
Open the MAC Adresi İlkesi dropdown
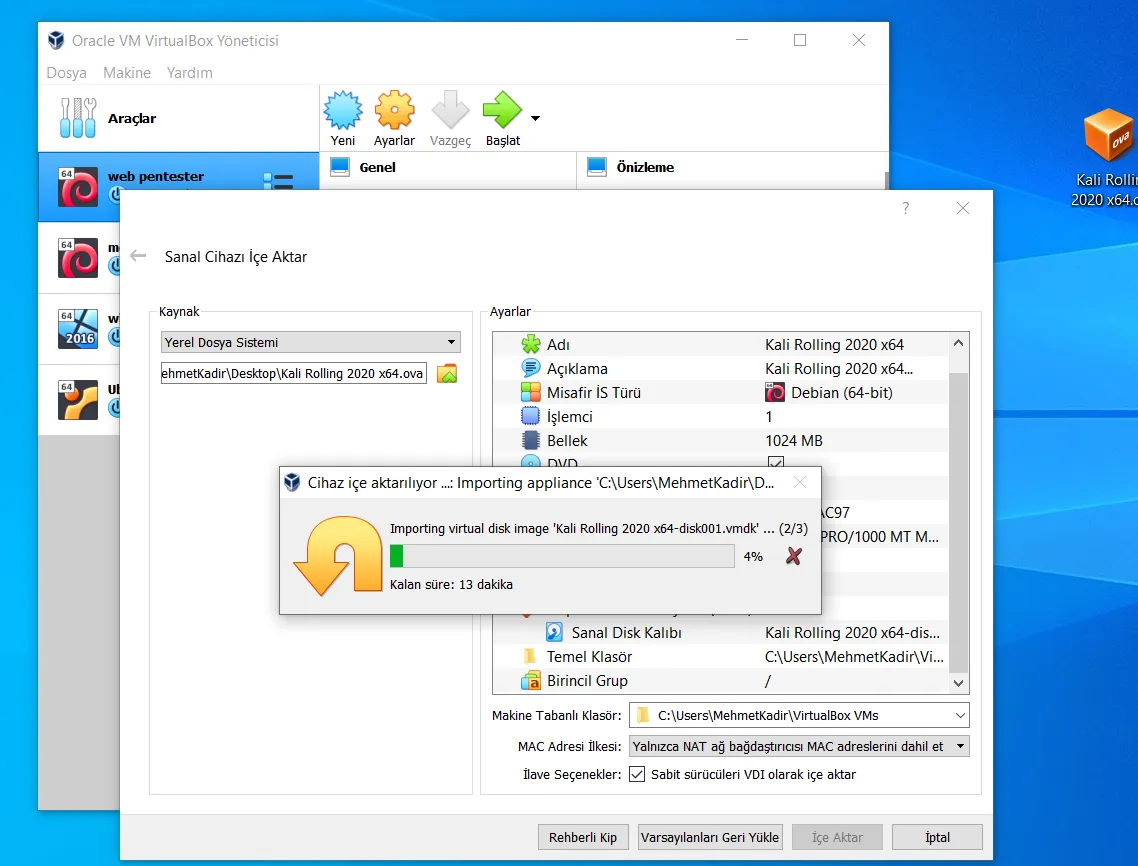pos(799,746)
